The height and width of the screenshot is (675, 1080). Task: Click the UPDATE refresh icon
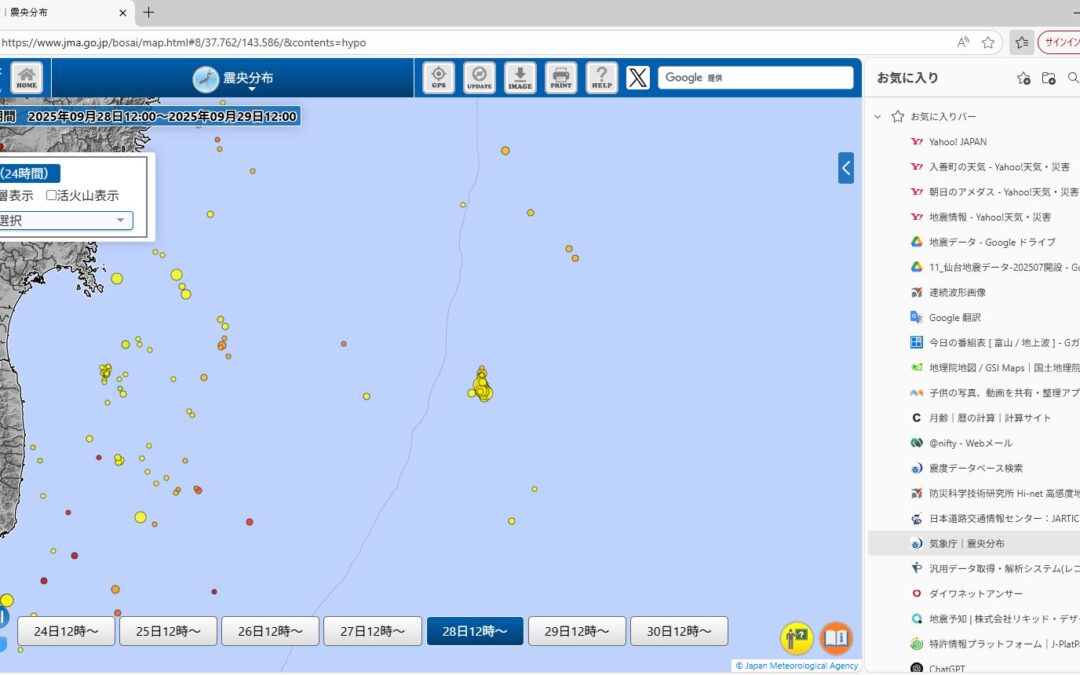coord(480,78)
